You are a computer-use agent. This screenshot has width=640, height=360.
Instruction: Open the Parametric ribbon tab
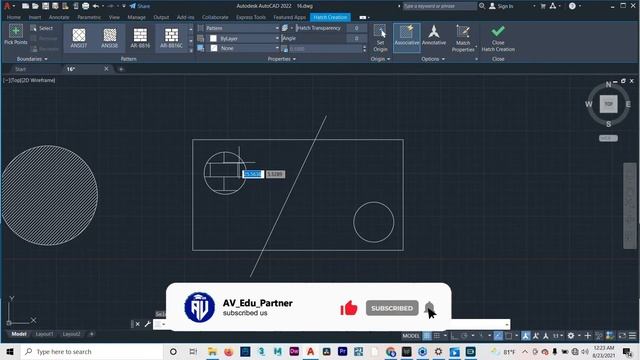(x=89, y=17)
